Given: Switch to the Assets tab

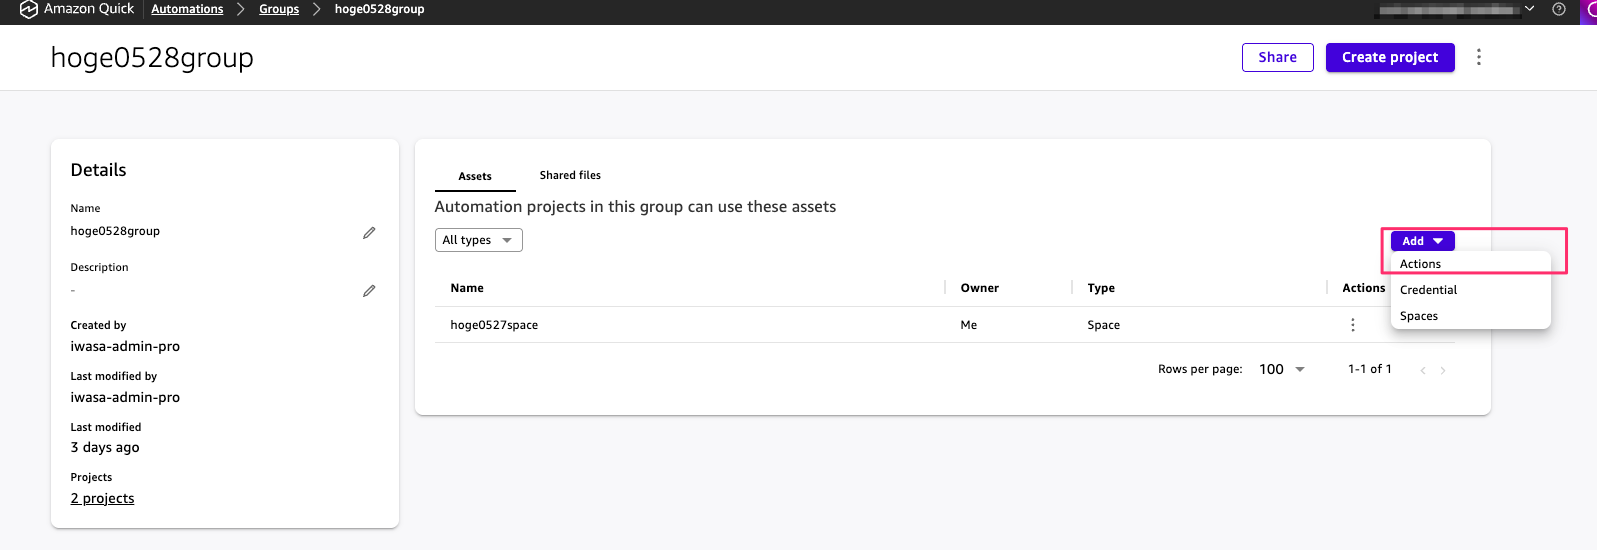Looking at the screenshot, I should (x=475, y=176).
